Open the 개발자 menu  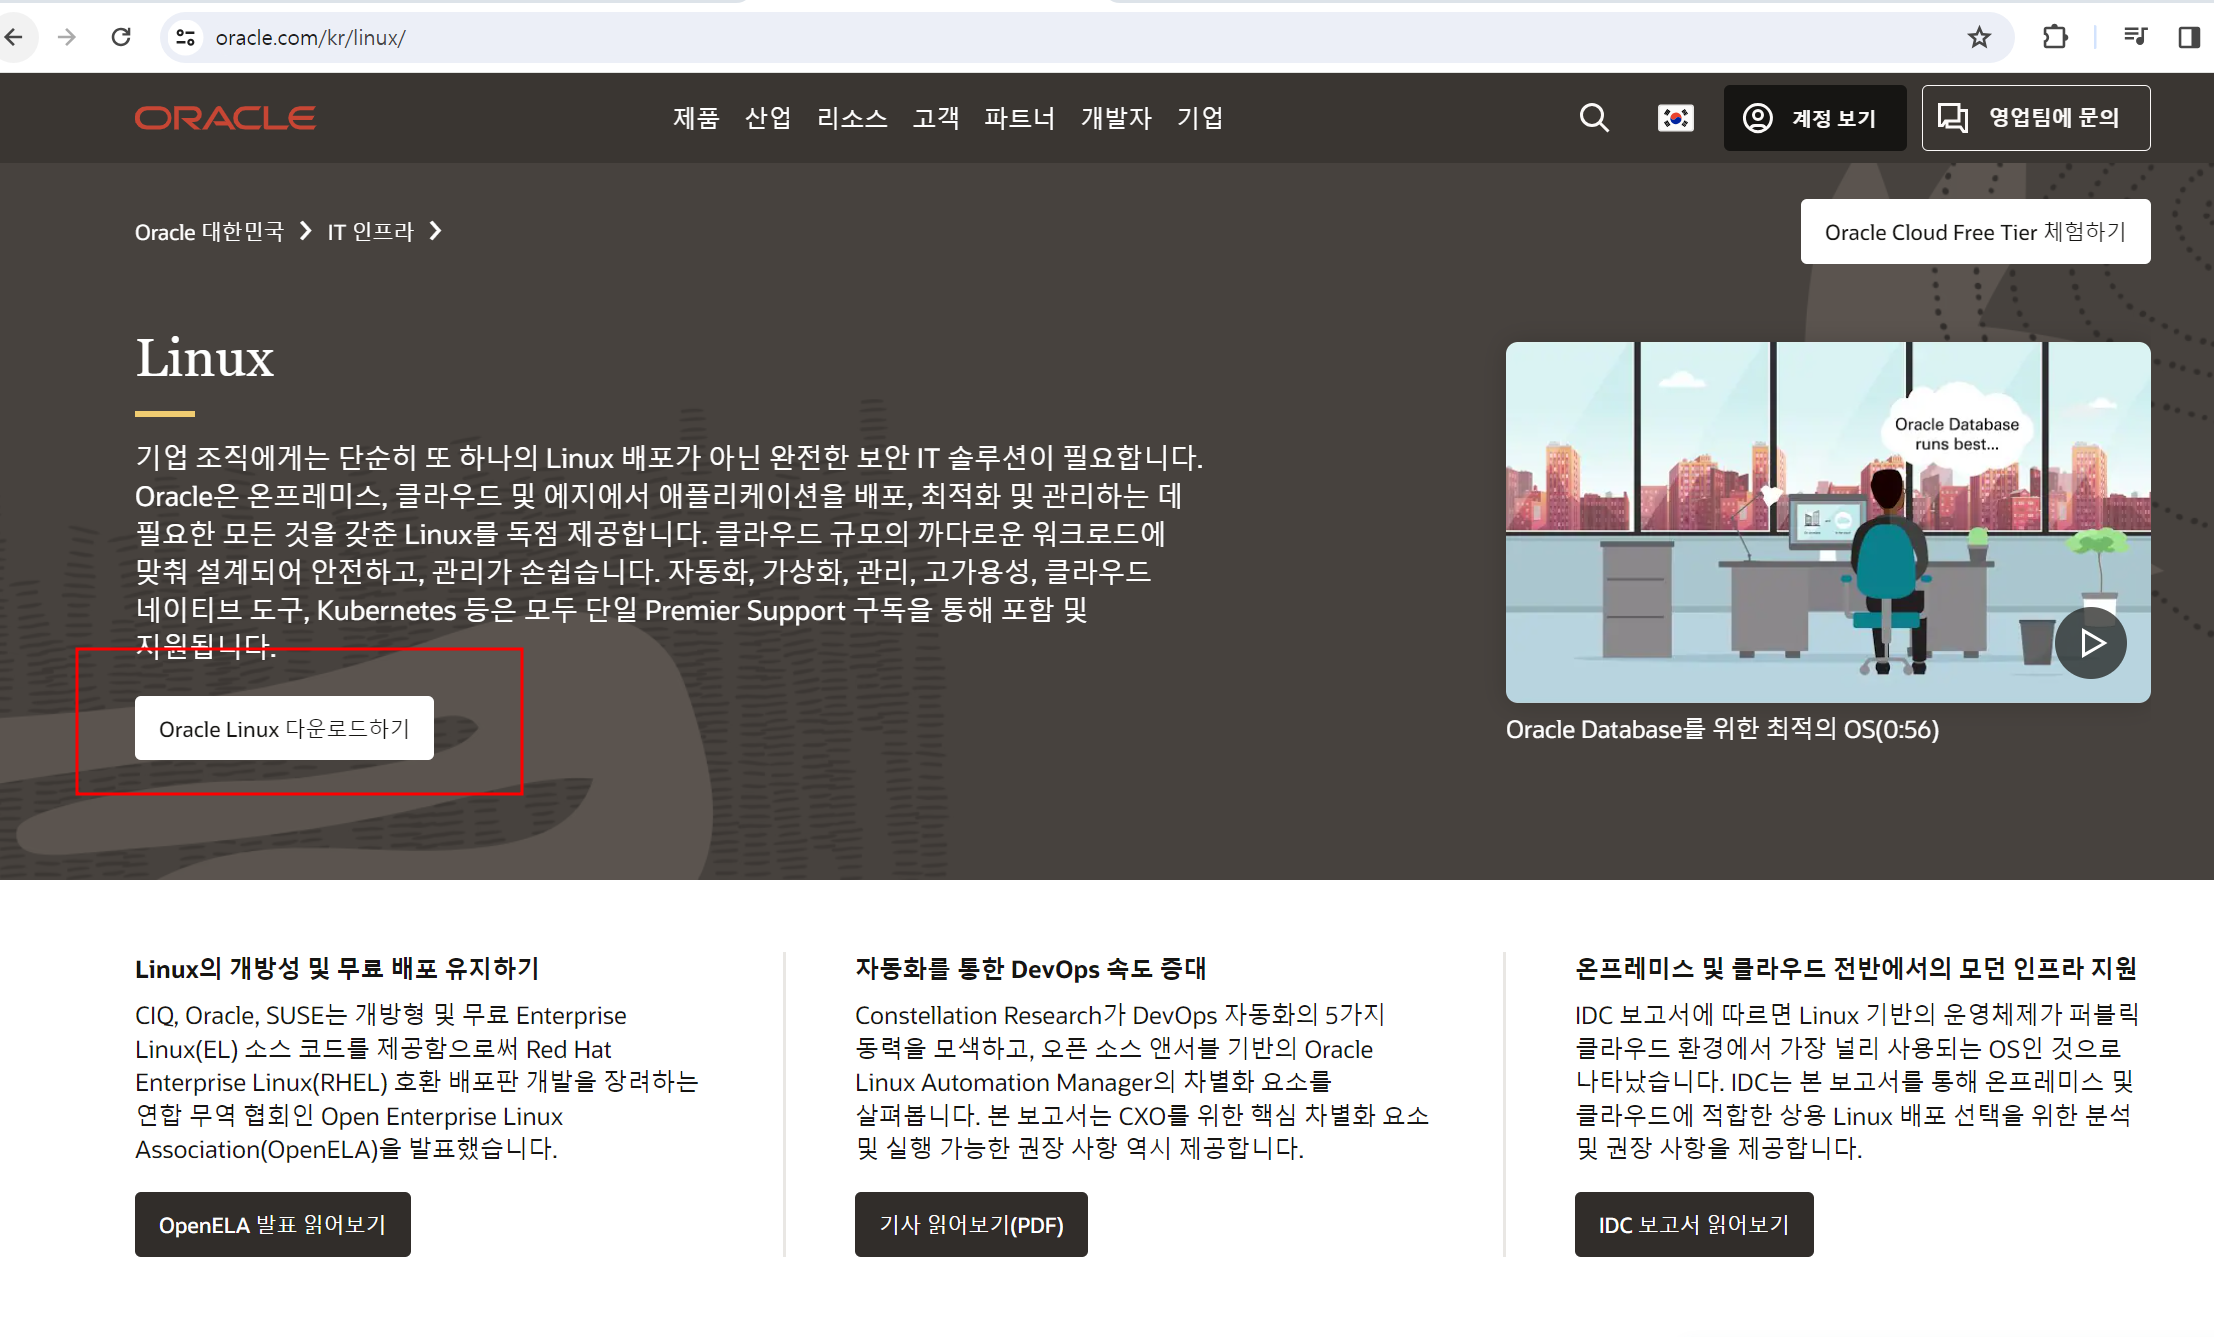click(x=1116, y=118)
